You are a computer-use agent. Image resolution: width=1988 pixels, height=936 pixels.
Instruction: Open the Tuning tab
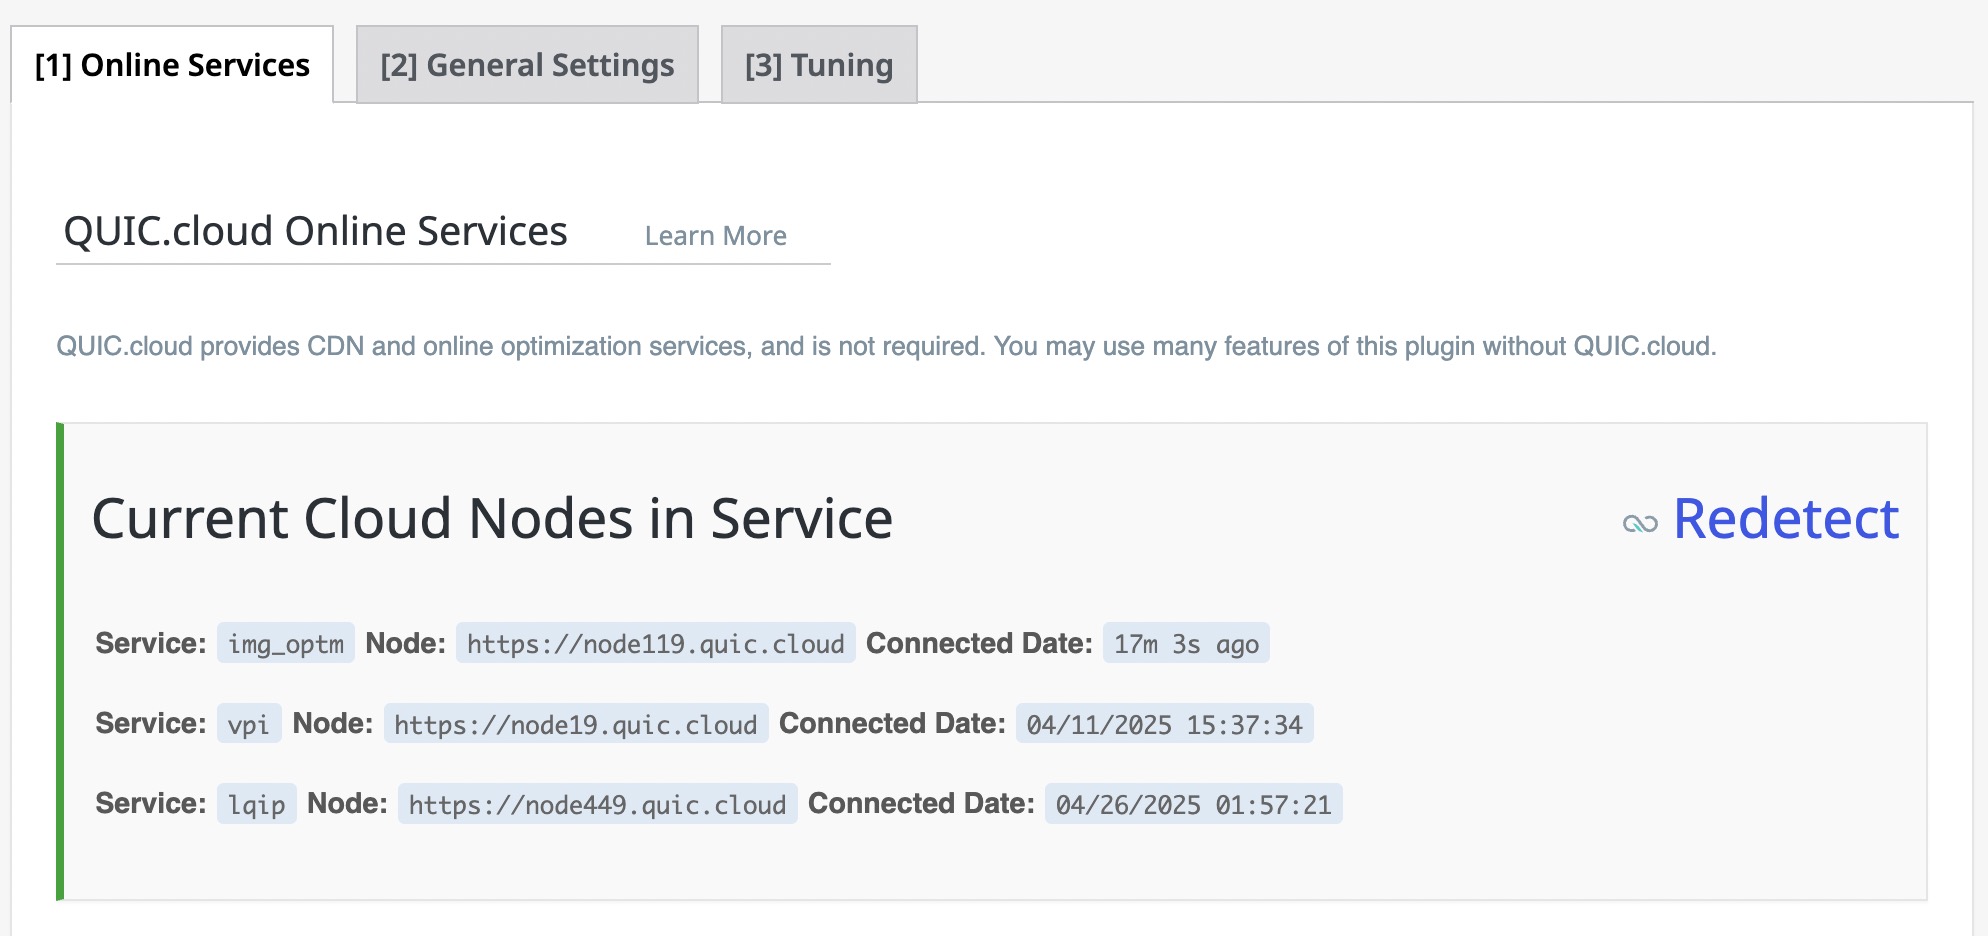[819, 65]
